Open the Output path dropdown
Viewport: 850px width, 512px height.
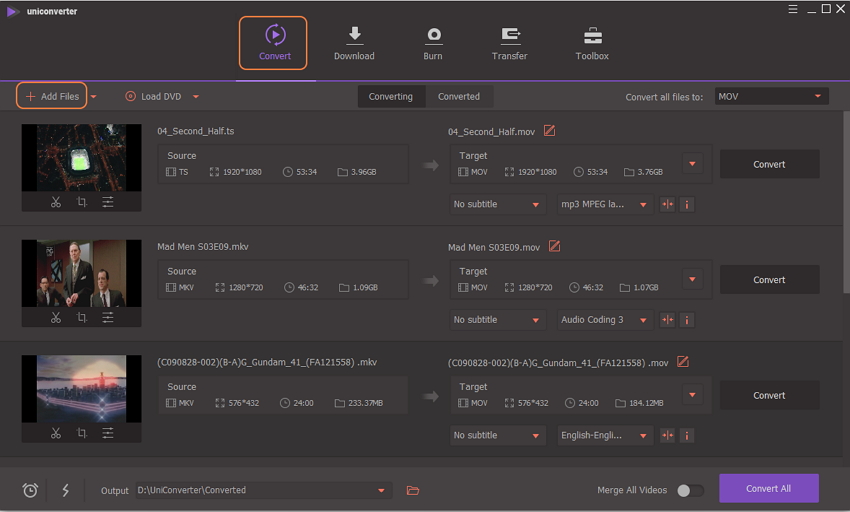[x=382, y=490]
